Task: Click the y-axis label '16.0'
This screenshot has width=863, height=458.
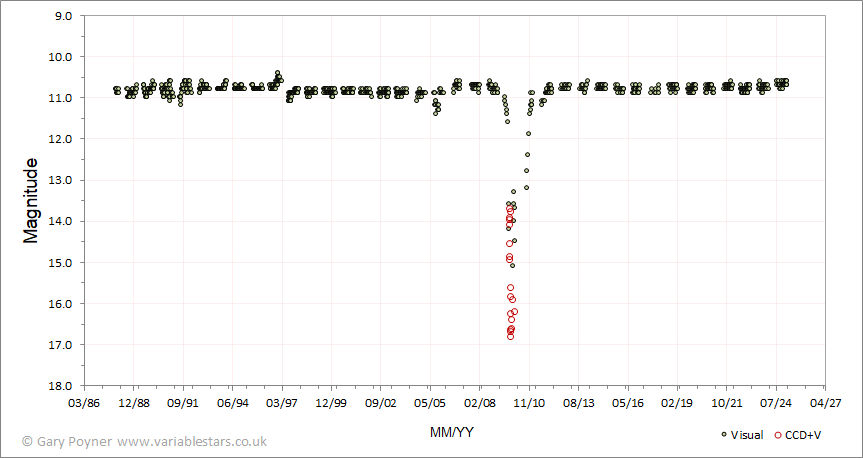Action: coord(63,304)
